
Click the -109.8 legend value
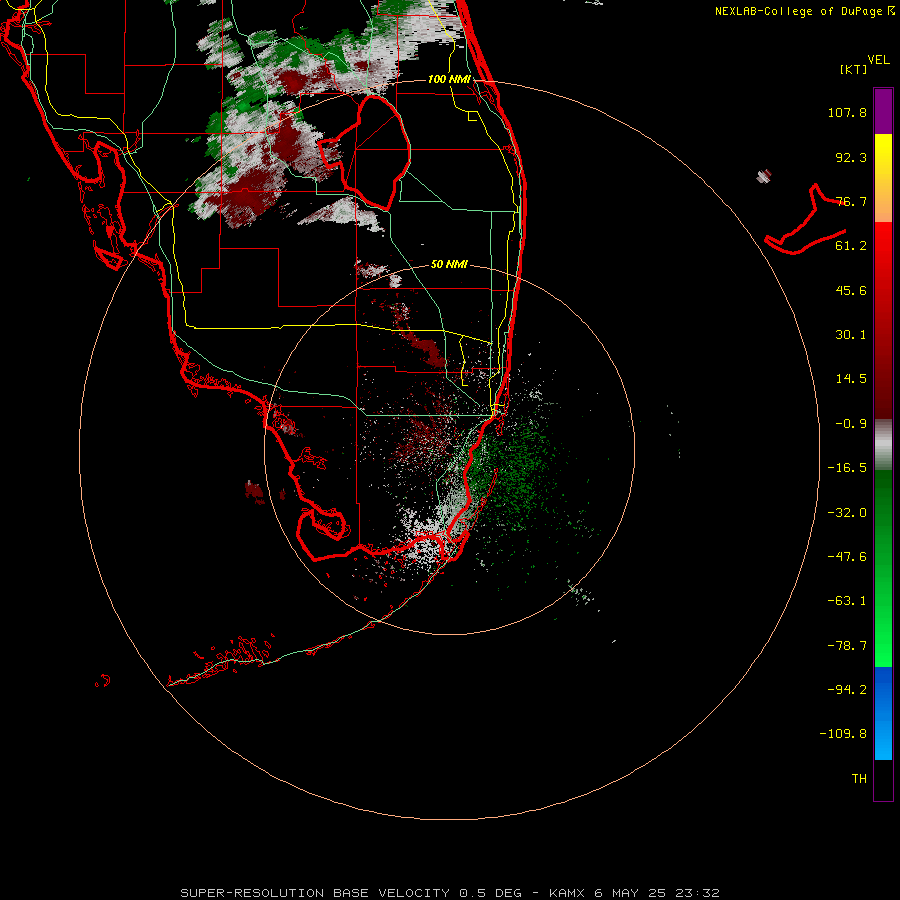tap(844, 734)
